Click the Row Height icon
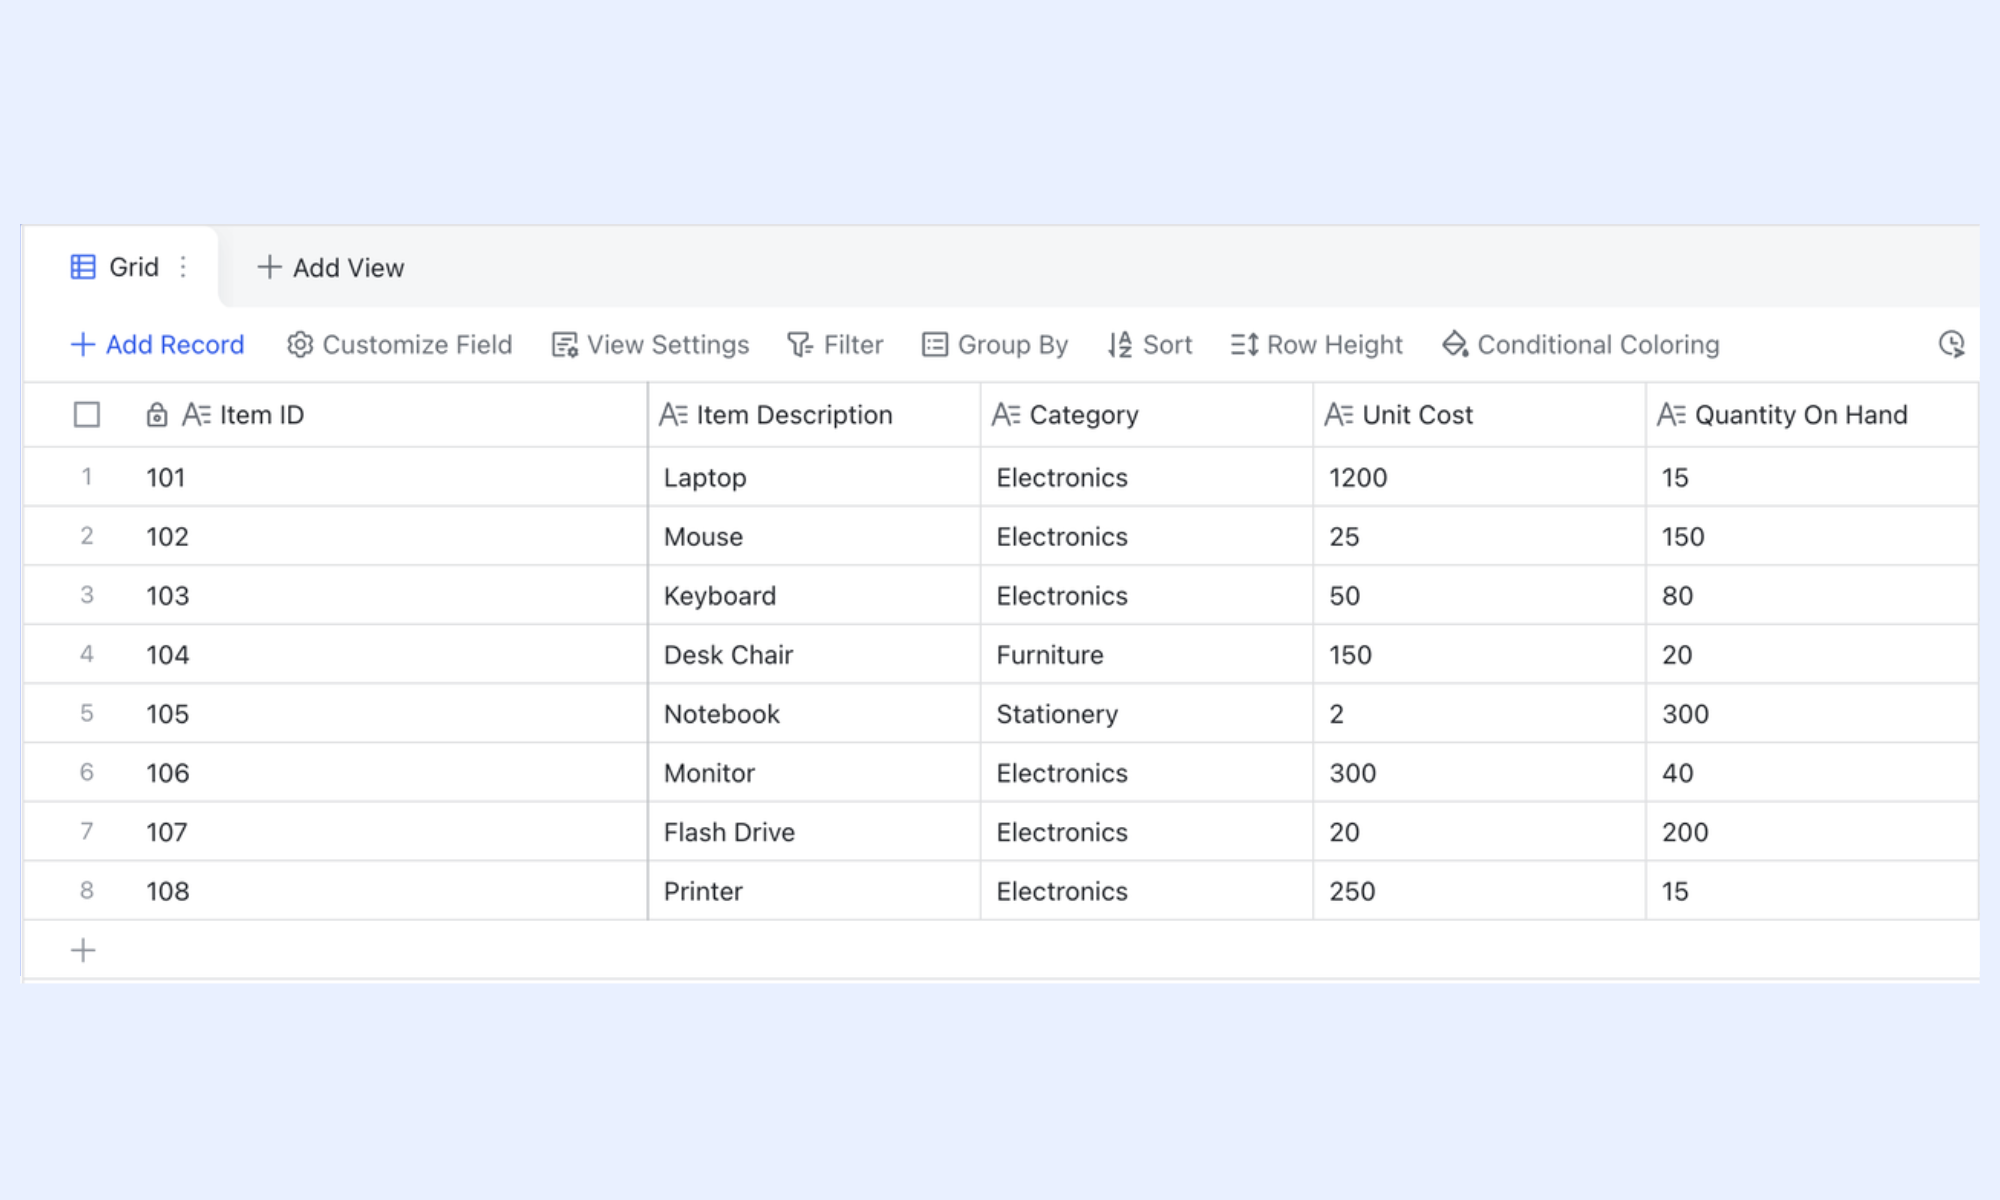2000x1200 pixels. tap(1245, 345)
